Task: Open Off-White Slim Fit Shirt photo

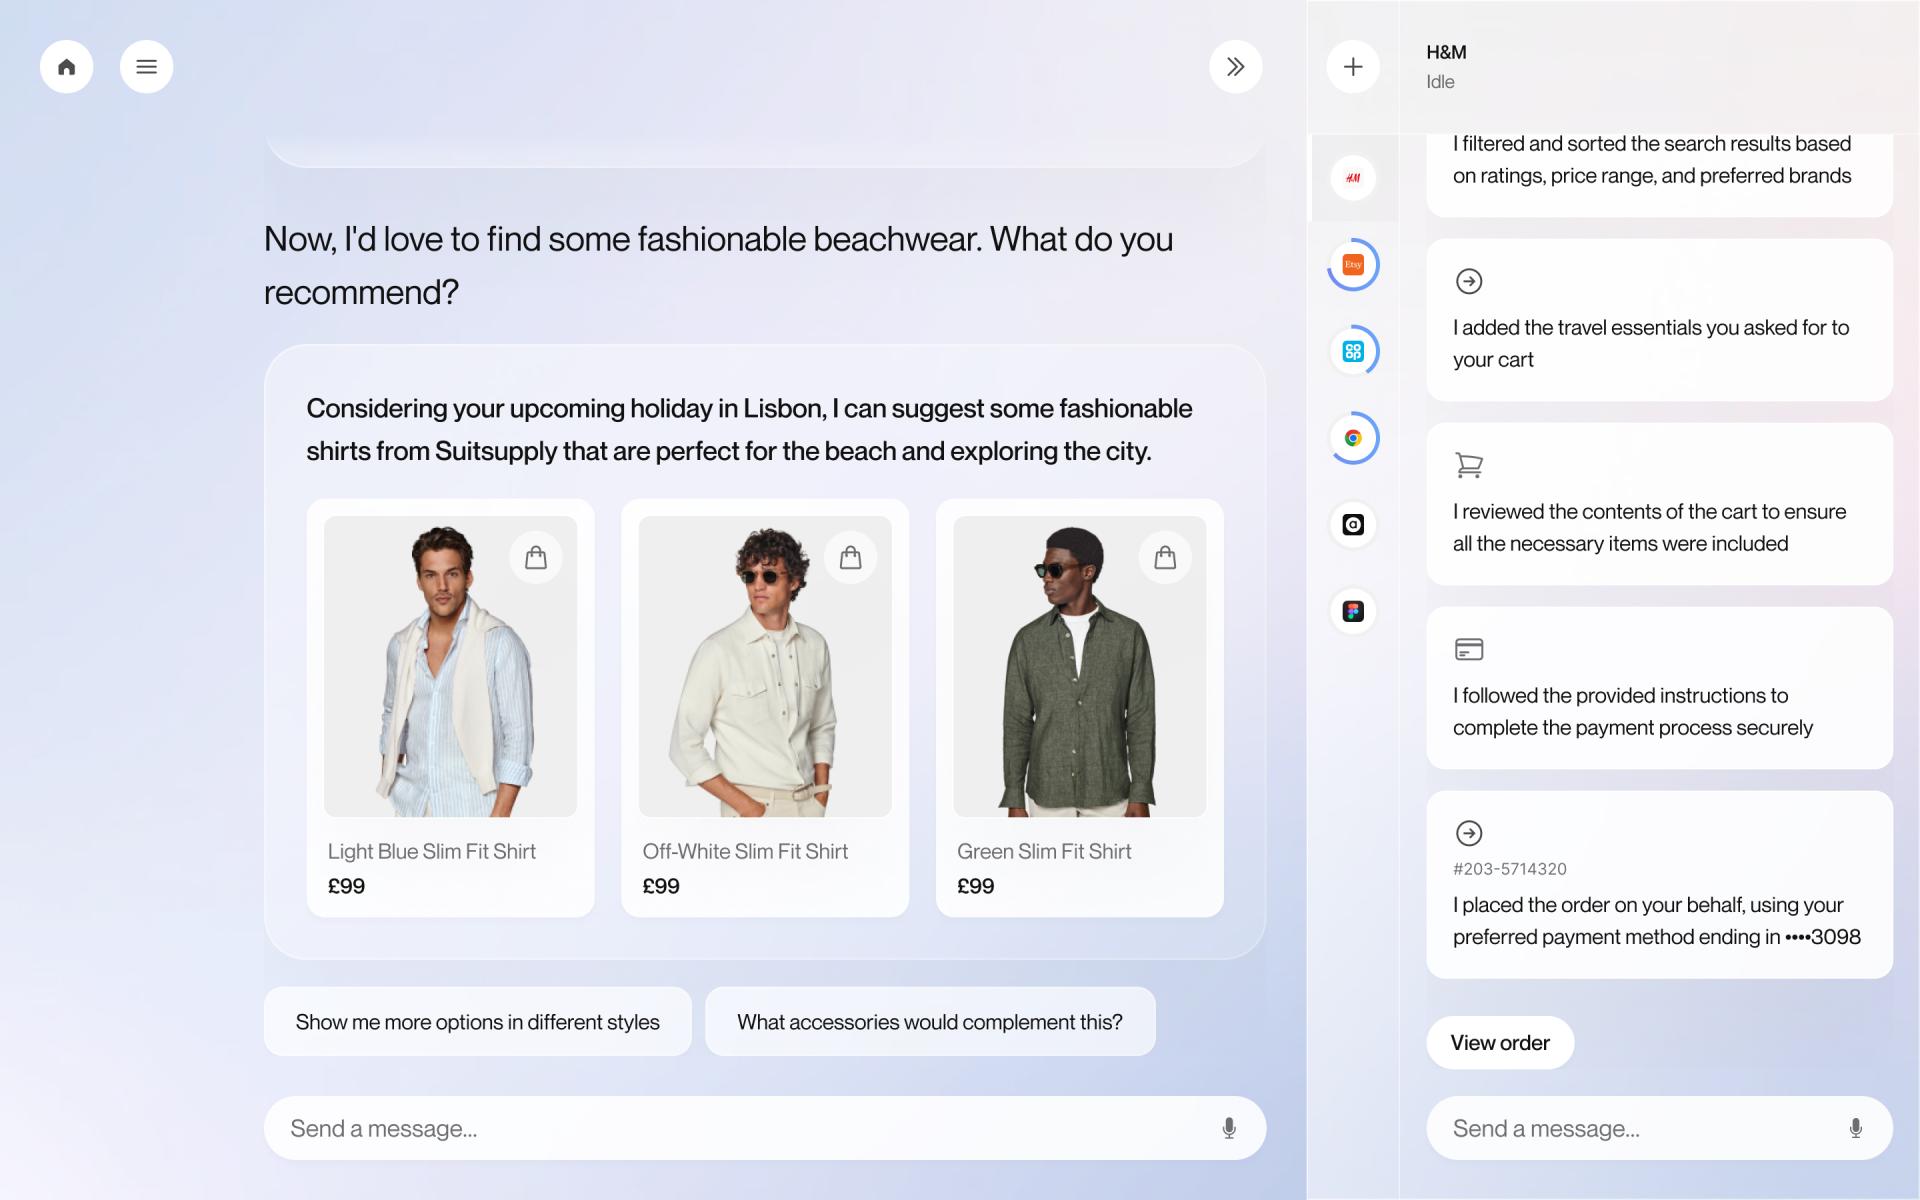Action: pos(765,667)
